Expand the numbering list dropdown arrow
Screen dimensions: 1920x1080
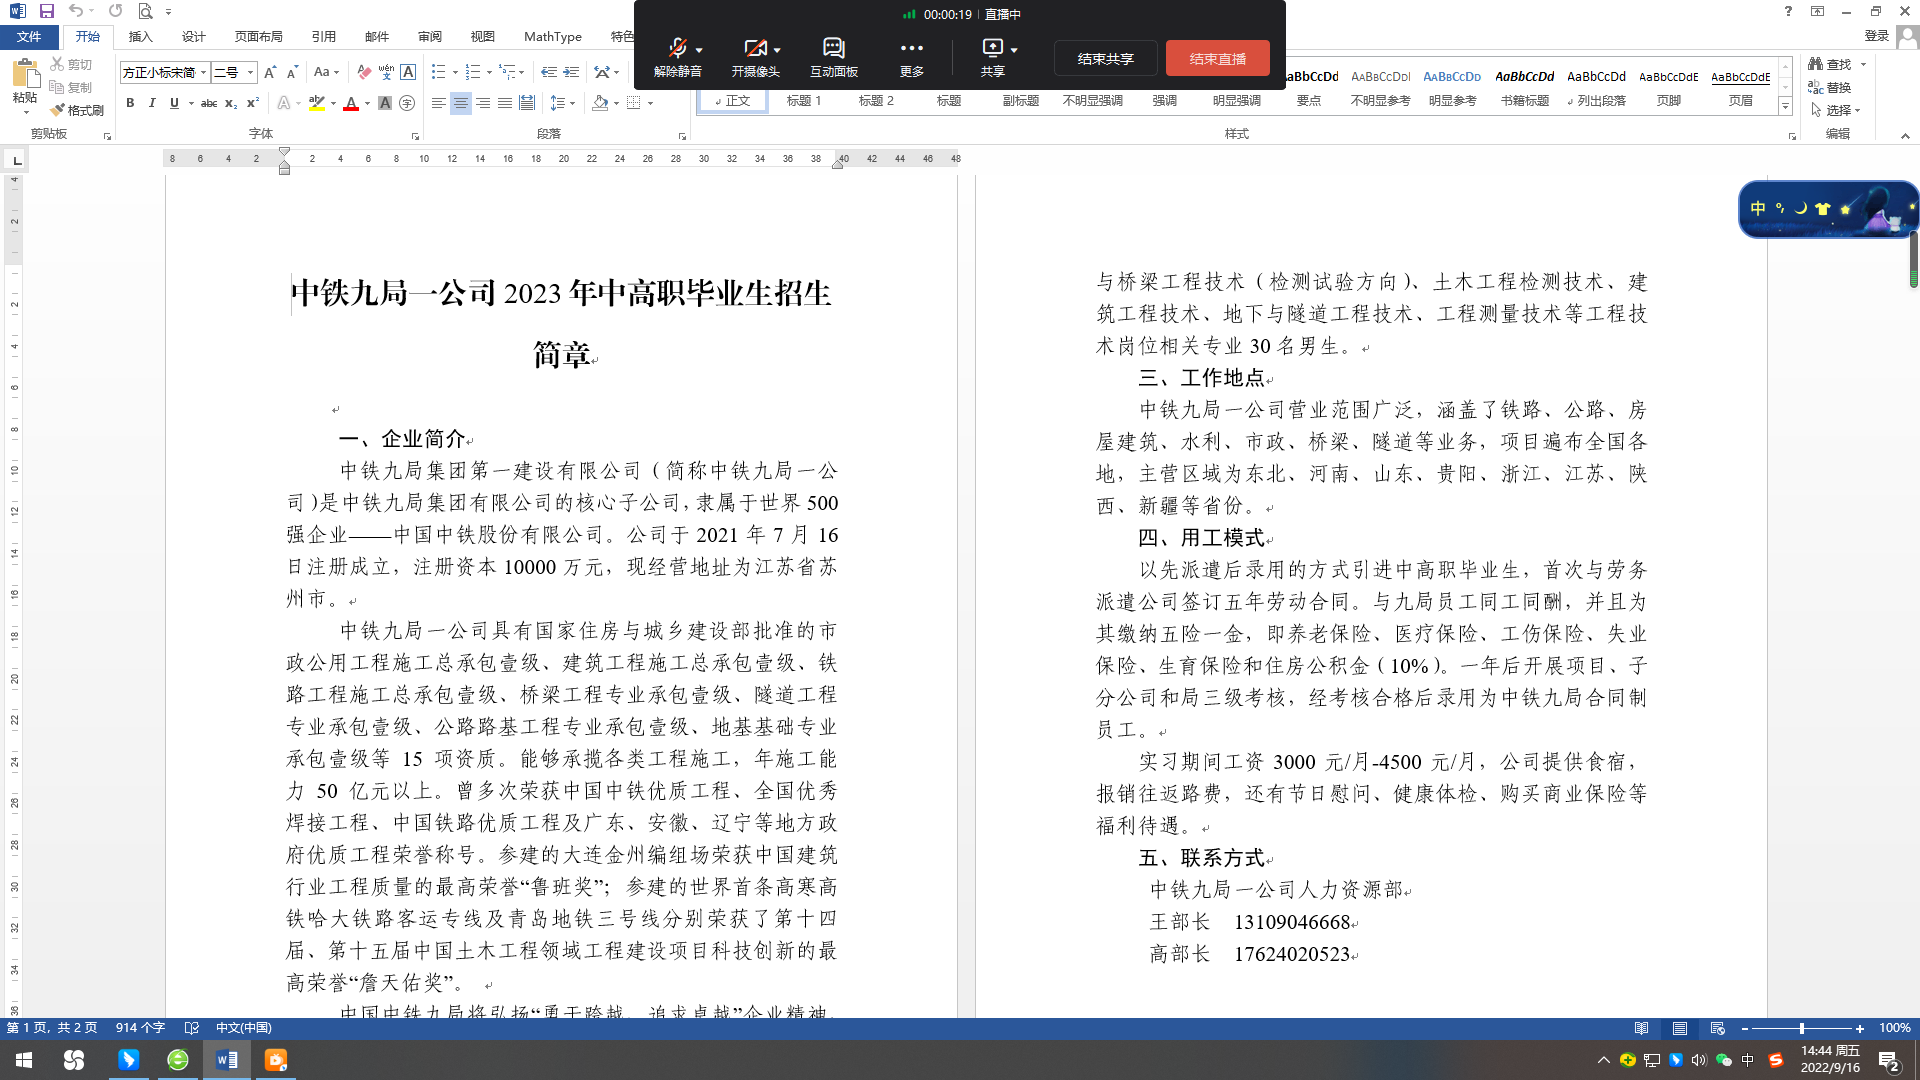pyautogui.click(x=489, y=72)
